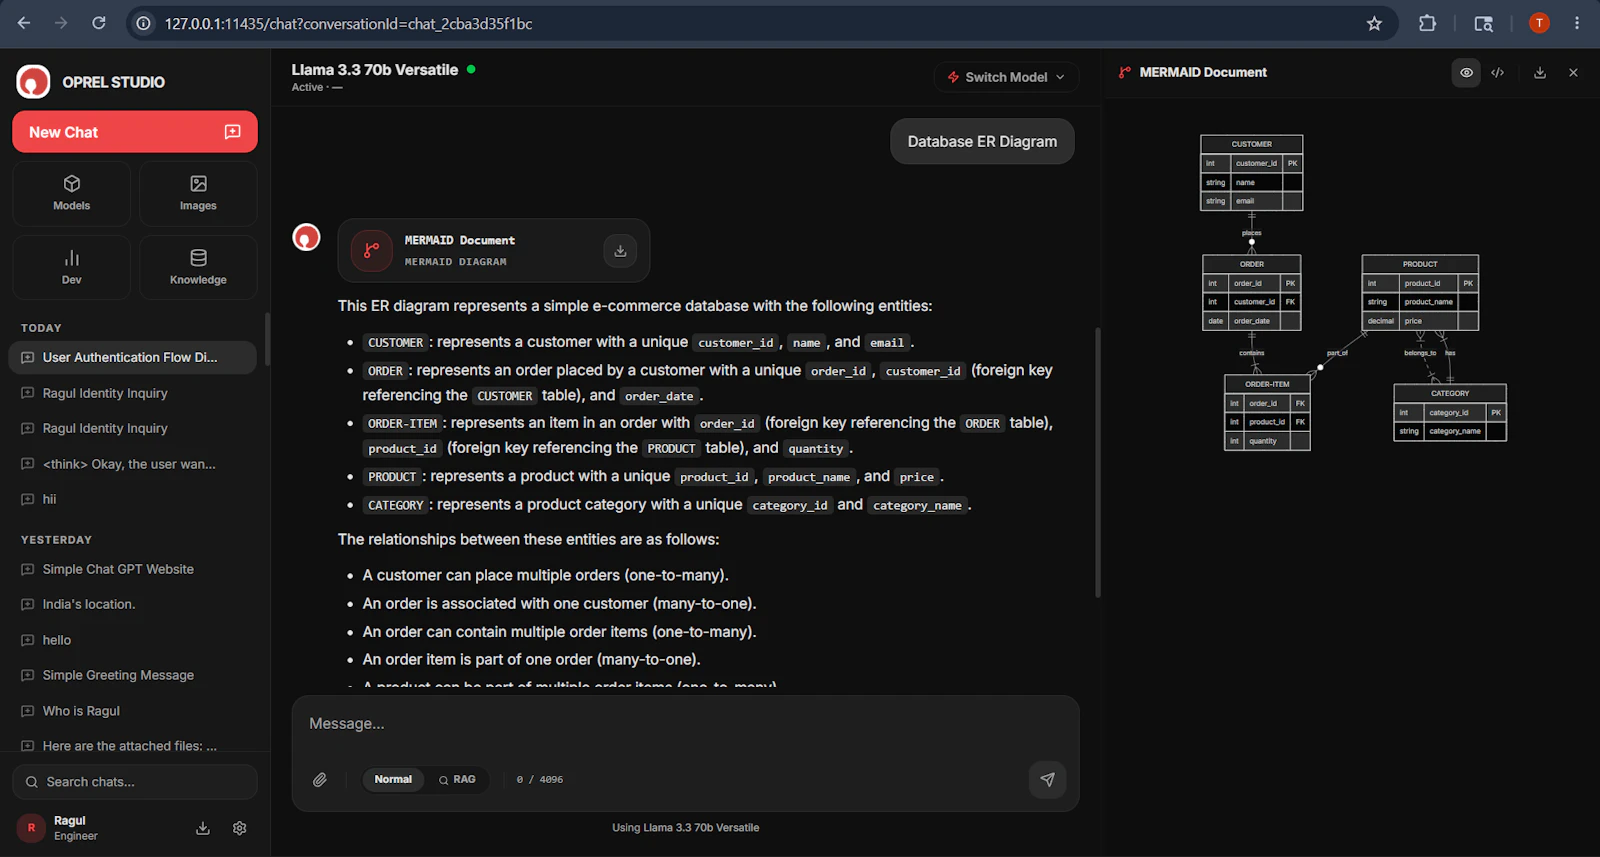Open India's location chat
1600x857 pixels.
(132, 604)
